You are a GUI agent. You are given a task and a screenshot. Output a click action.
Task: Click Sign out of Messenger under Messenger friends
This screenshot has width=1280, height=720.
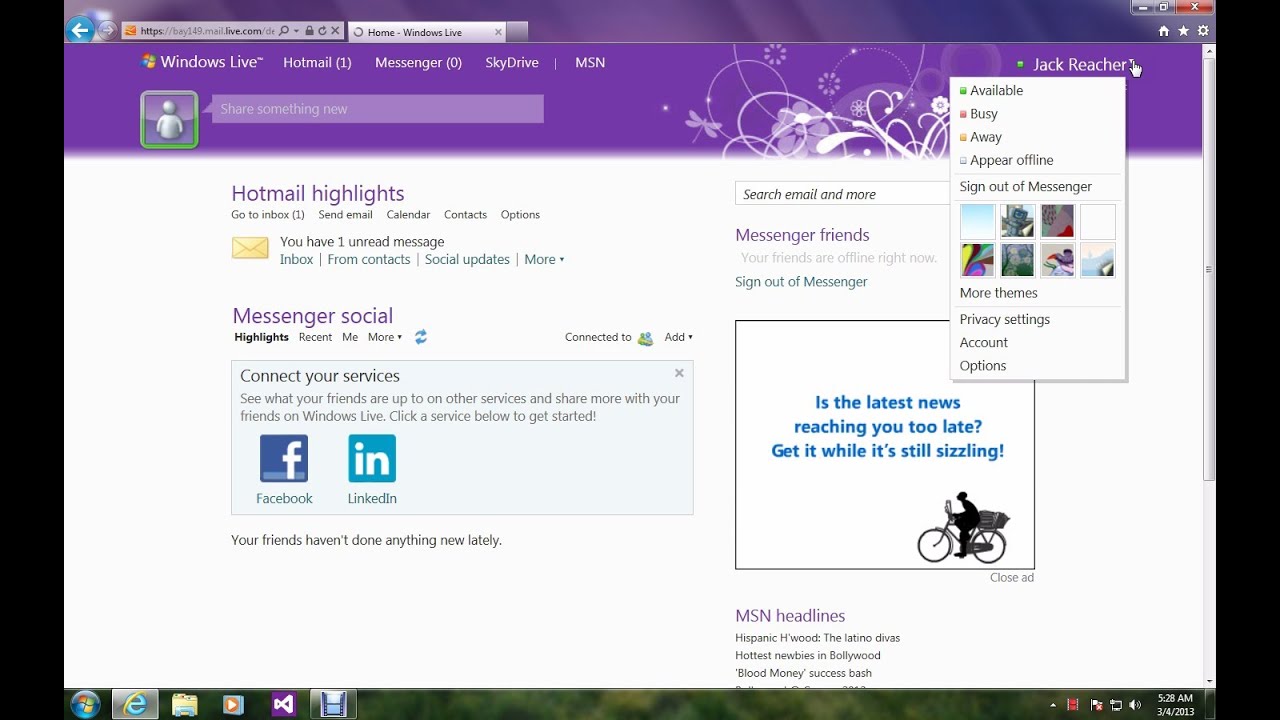pos(801,282)
